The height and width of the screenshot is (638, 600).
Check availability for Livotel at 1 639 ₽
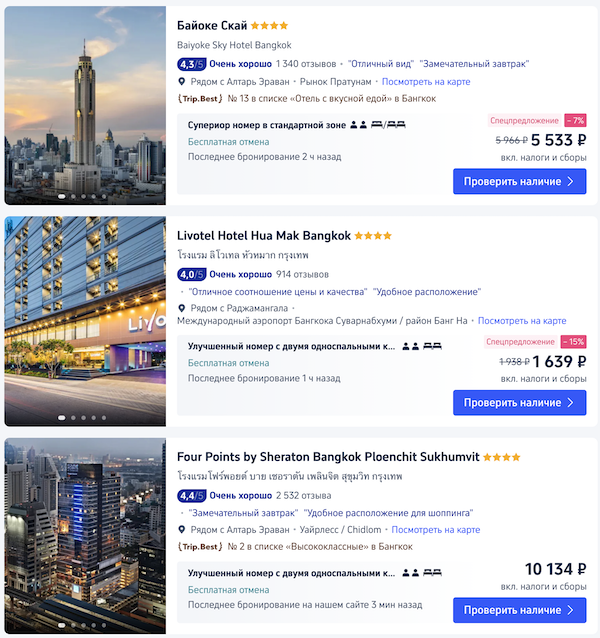(519, 403)
